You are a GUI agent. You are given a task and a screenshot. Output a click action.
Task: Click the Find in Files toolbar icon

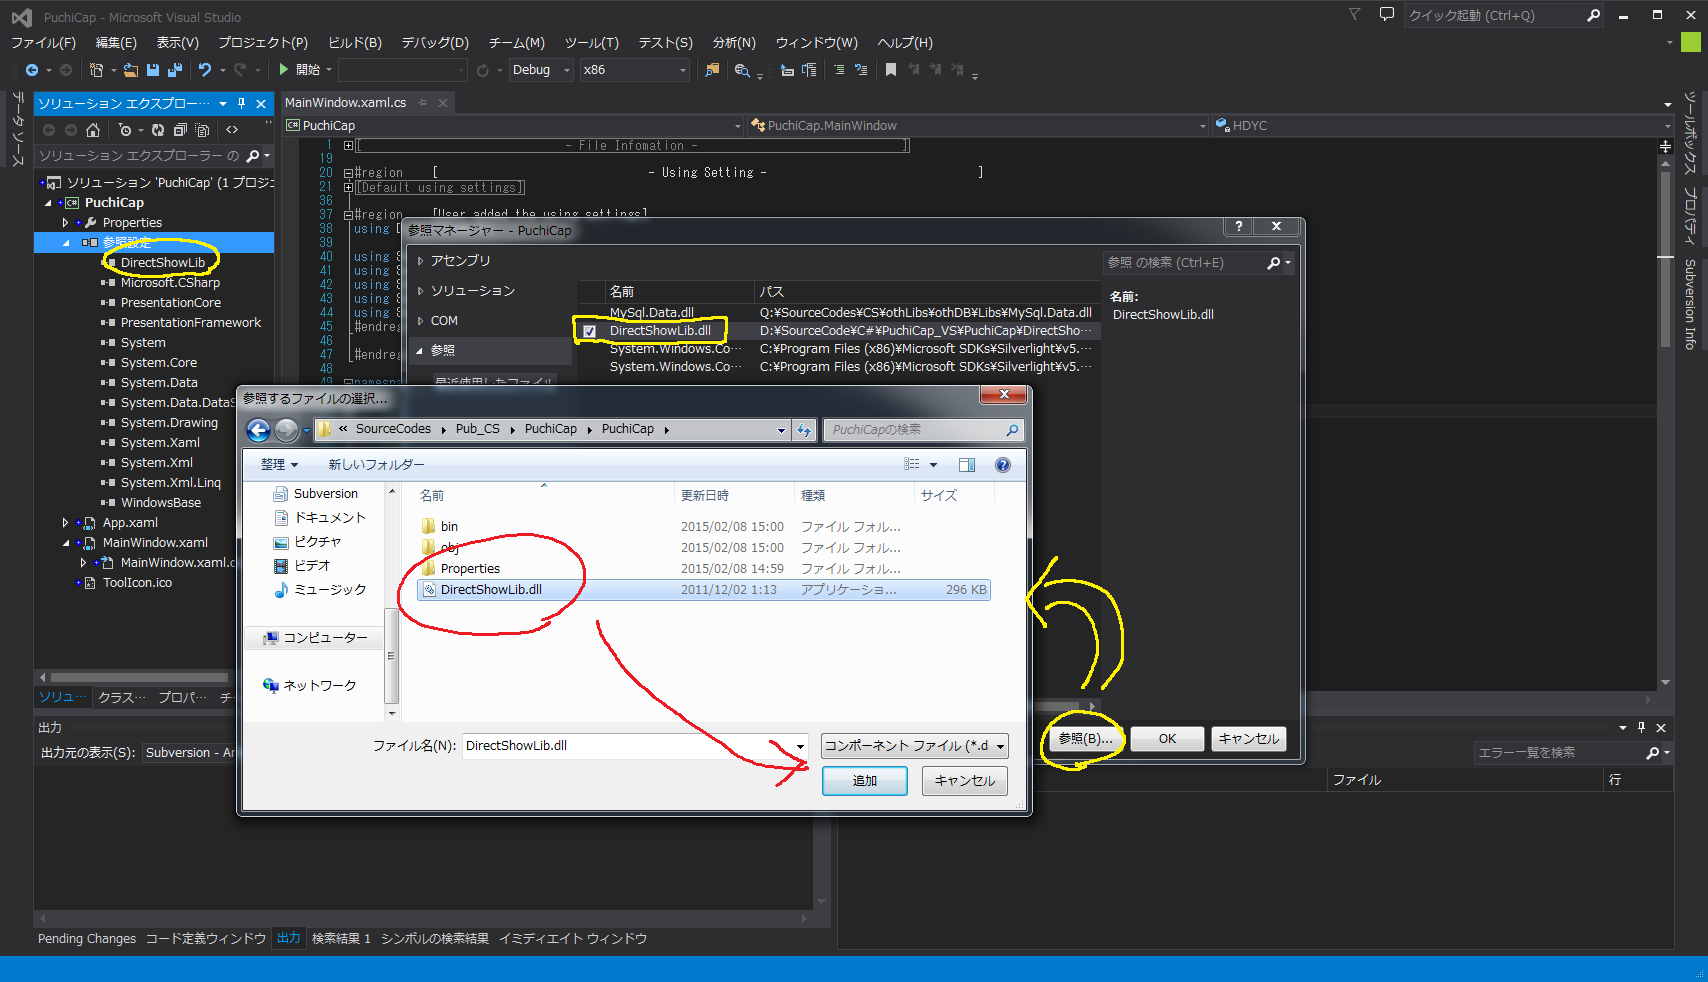[712, 70]
